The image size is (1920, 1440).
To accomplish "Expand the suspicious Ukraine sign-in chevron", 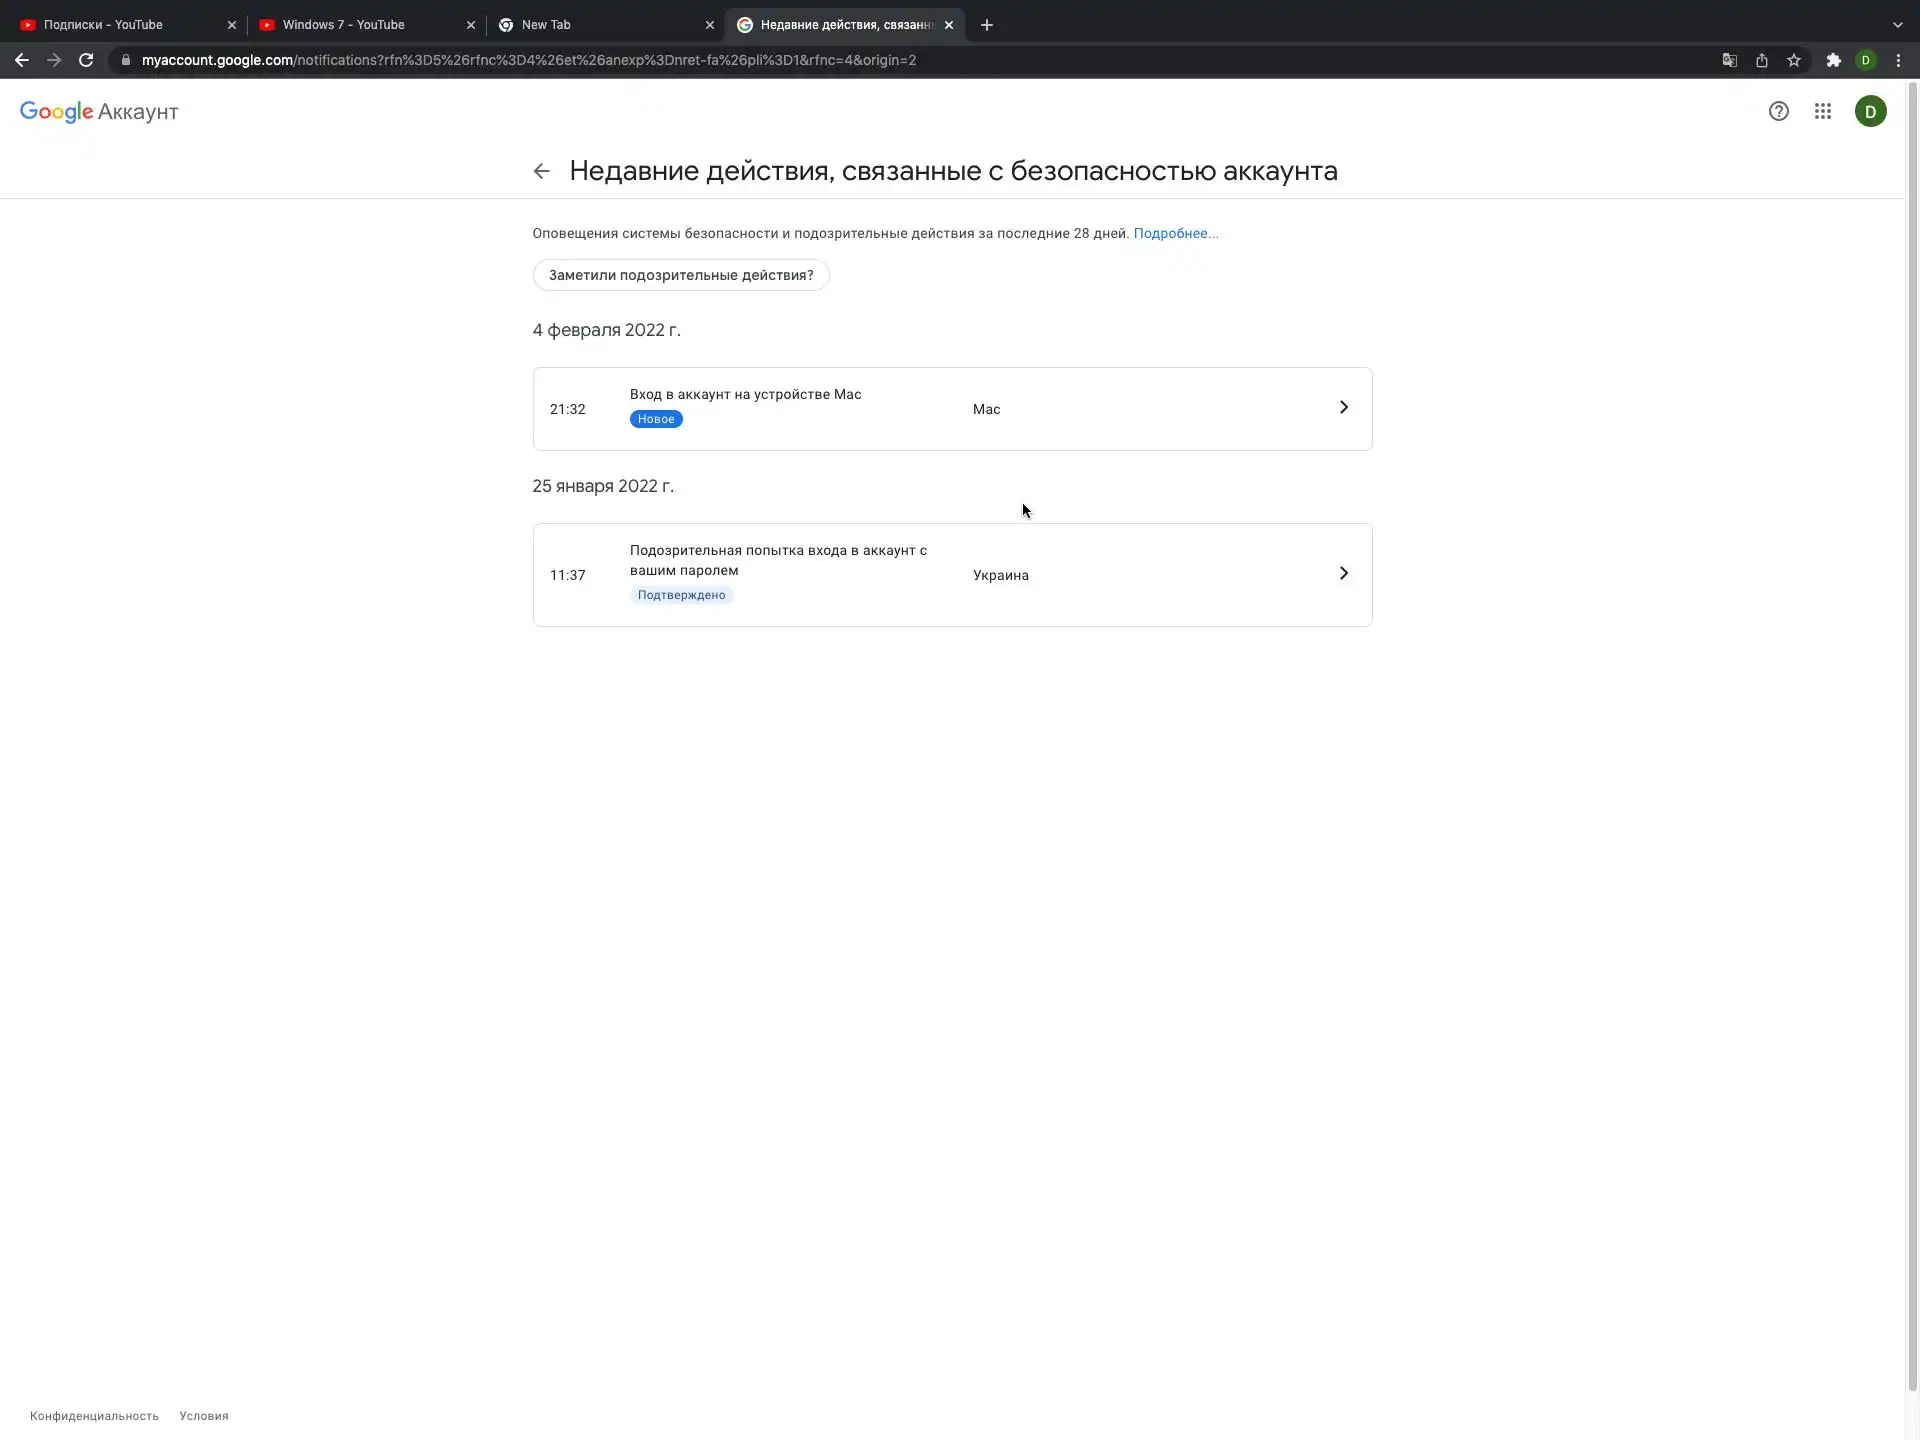I will point(1343,573).
